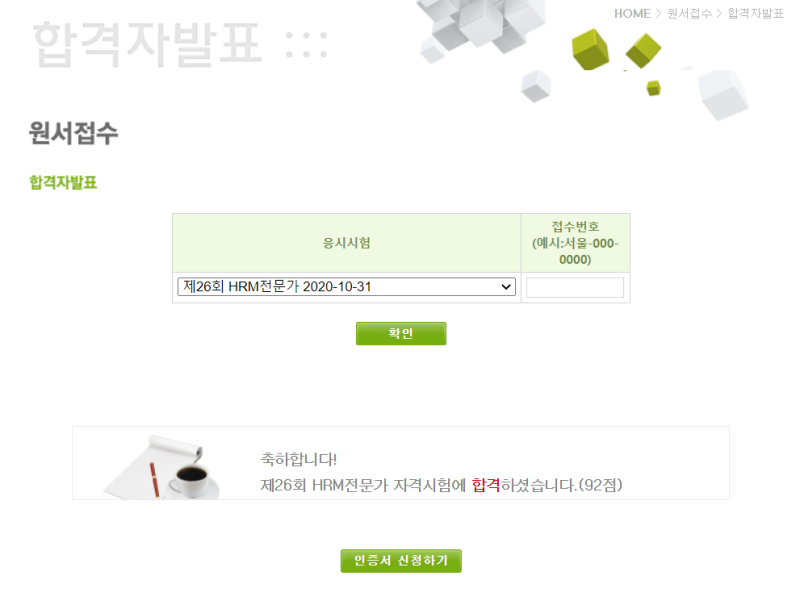800x601 pixels.
Task: Click the red pen on the notepad image
Action: pyautogui.click(x=155, y=480)
